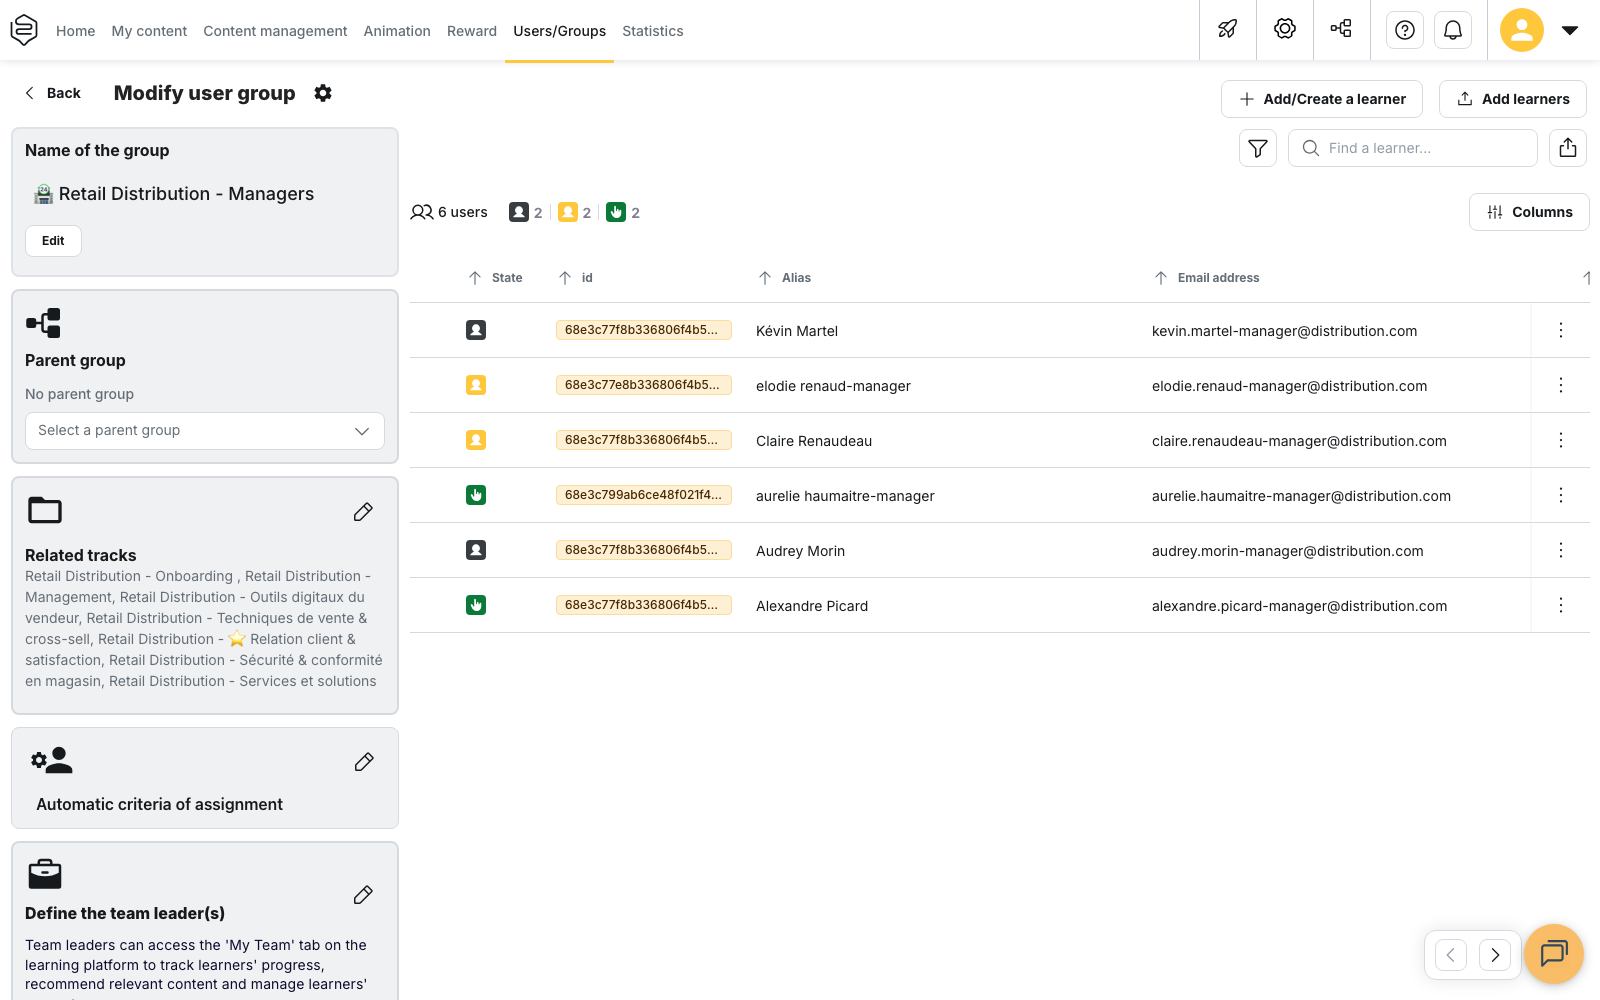Edit team leaders with pencil icon
The height and width of the screenshot is (1000, 1600).
[363, 895]
